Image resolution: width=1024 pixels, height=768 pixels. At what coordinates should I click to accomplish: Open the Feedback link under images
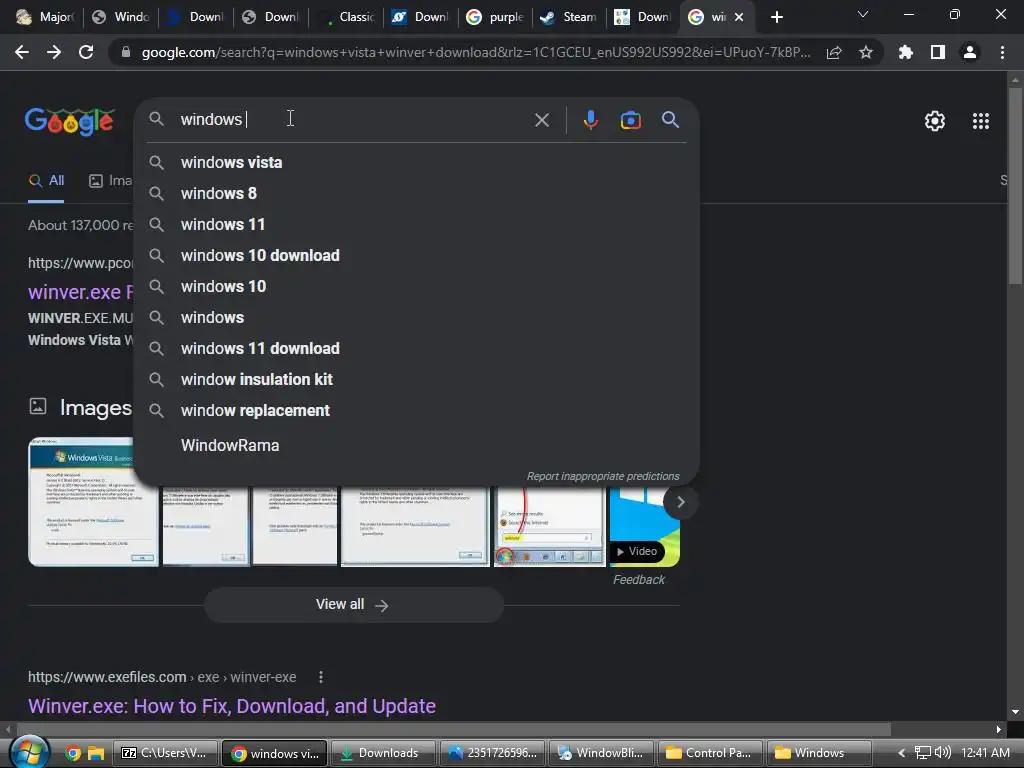tap(639, 580)
